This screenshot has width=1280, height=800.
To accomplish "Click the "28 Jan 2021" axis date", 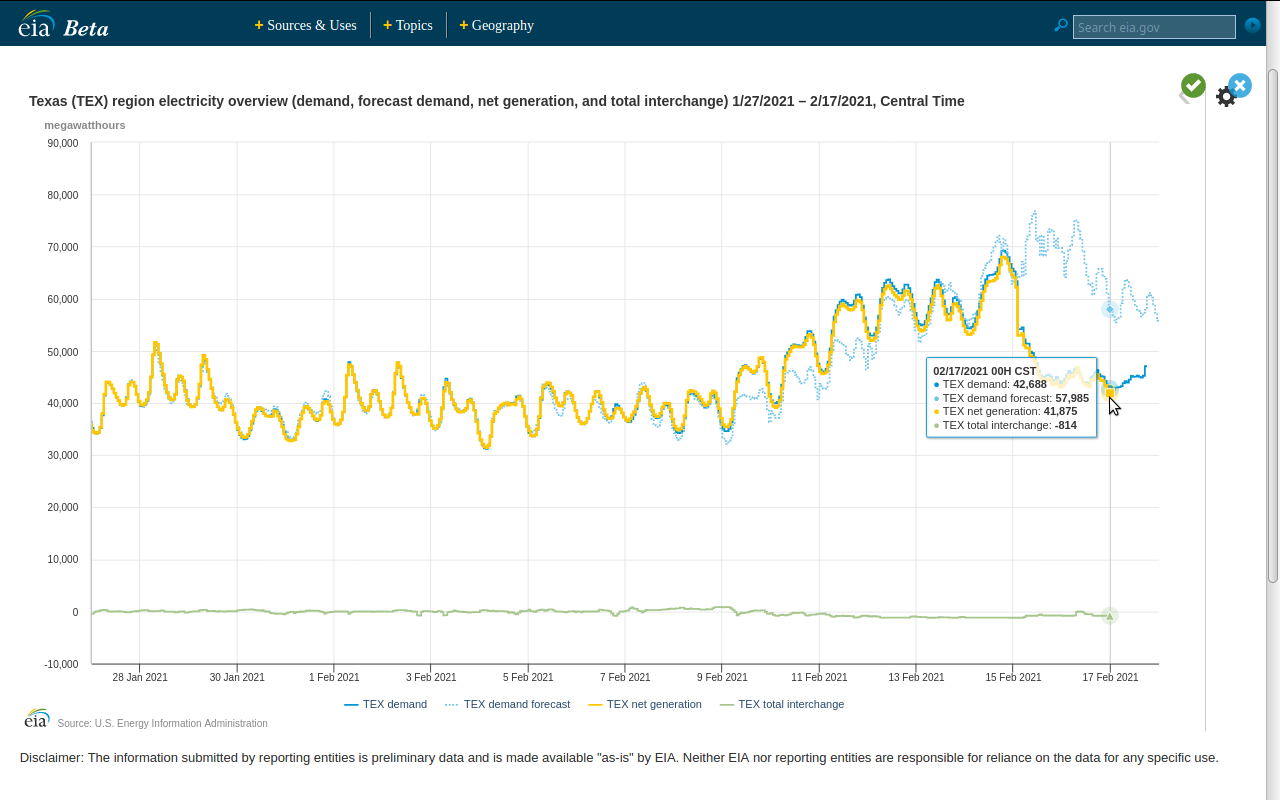I will pos(140,677).
